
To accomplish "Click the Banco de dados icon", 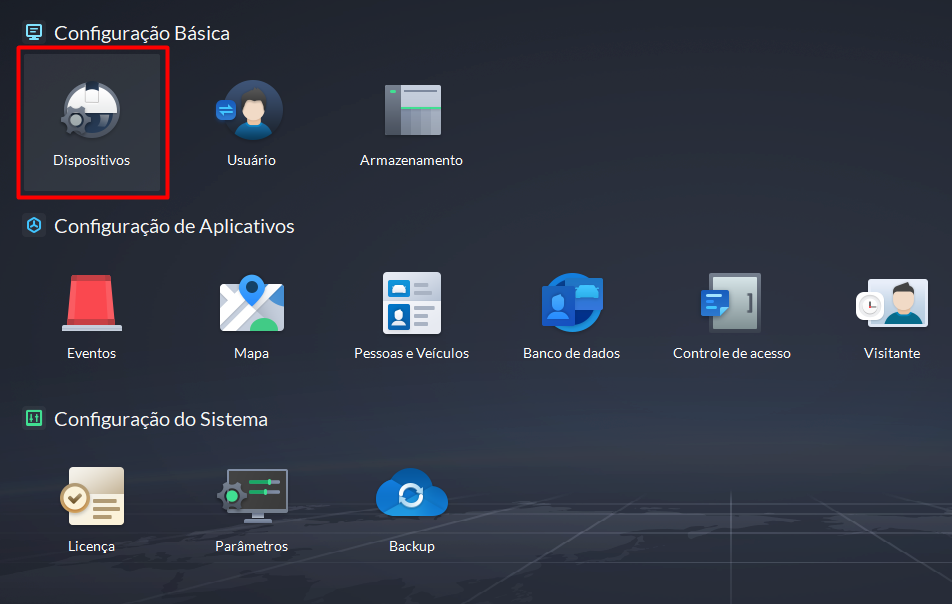I will pyautogui.click(x=571, y=303).
